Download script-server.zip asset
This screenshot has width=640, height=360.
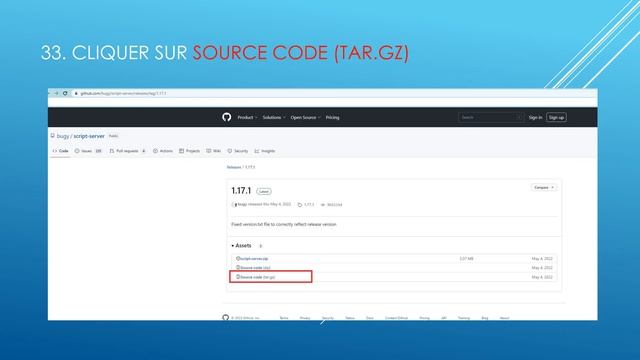(x=254, y=259)
